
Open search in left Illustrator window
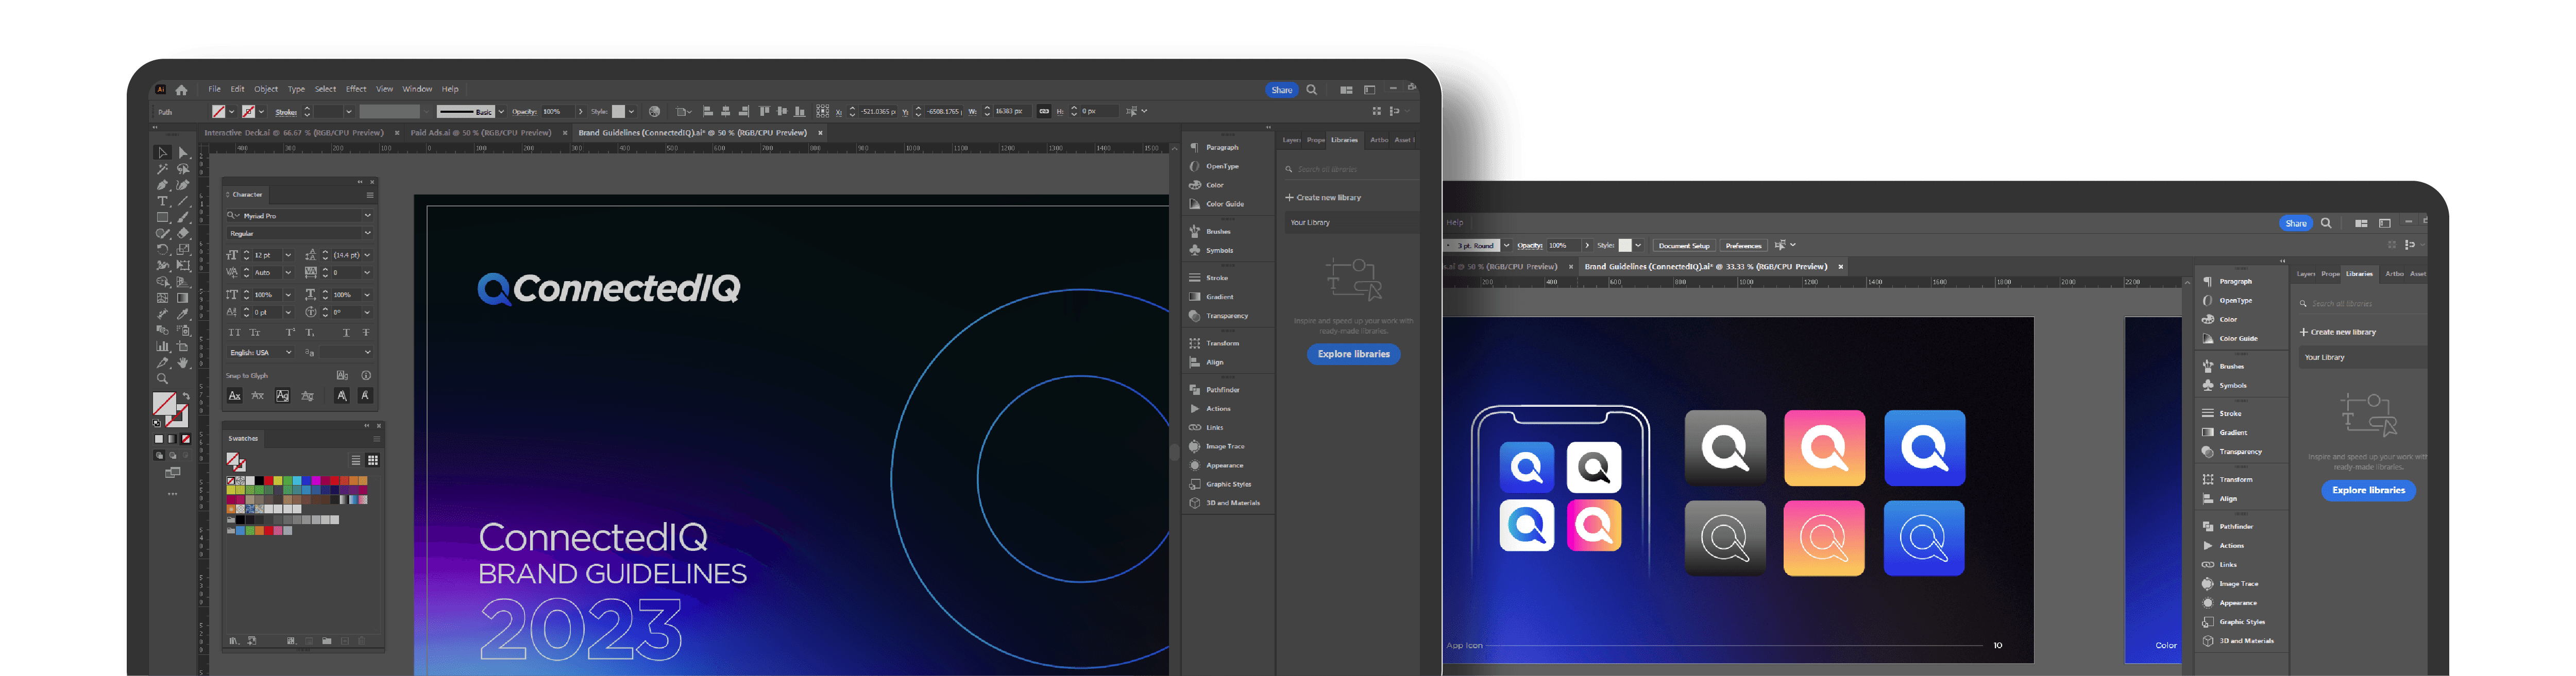click(x=1312, y=90)
